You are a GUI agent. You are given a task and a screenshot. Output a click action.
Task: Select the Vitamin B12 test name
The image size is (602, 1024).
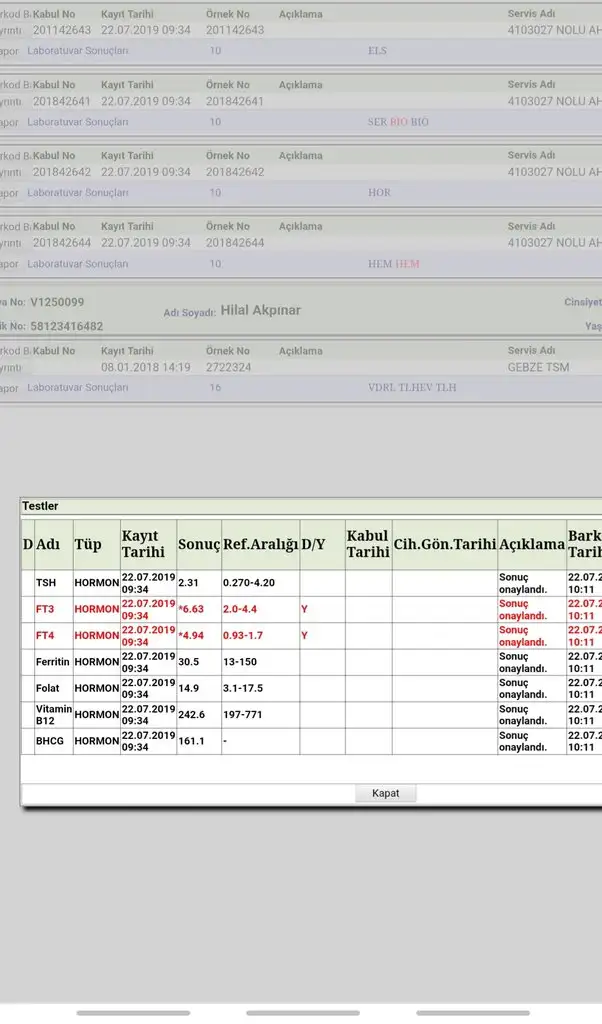(53, 714)
